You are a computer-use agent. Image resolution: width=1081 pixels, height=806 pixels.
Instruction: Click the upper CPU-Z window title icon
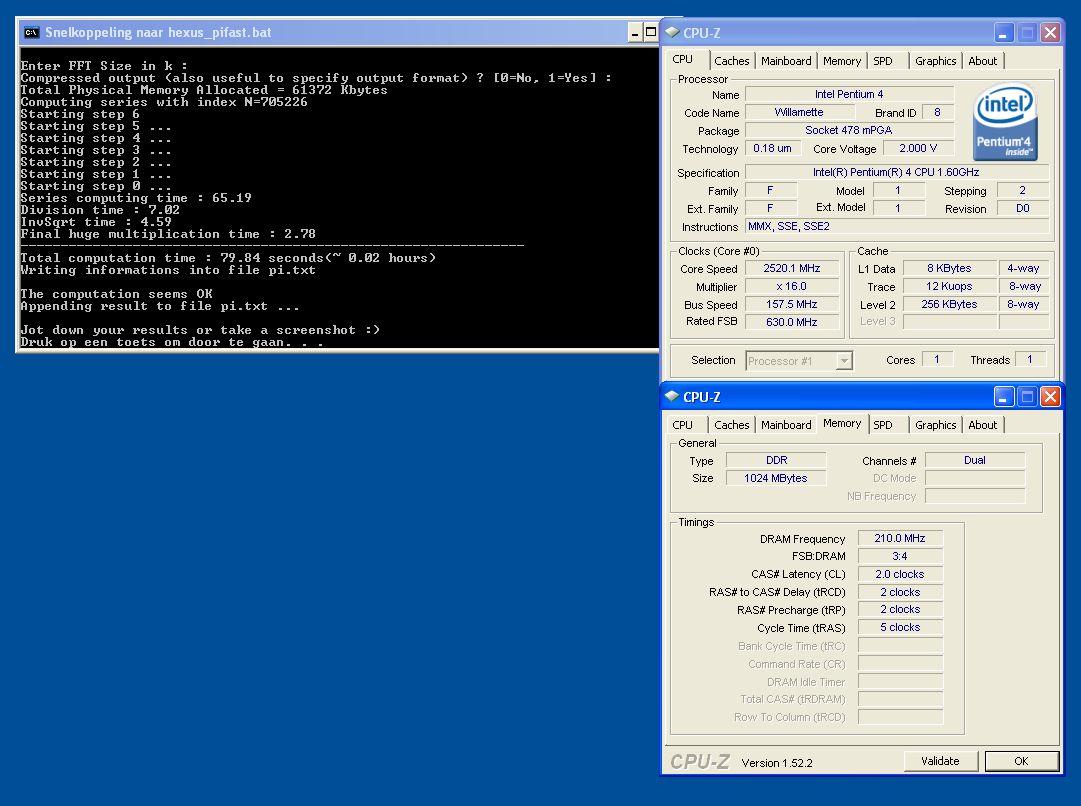tap(671, 32)
